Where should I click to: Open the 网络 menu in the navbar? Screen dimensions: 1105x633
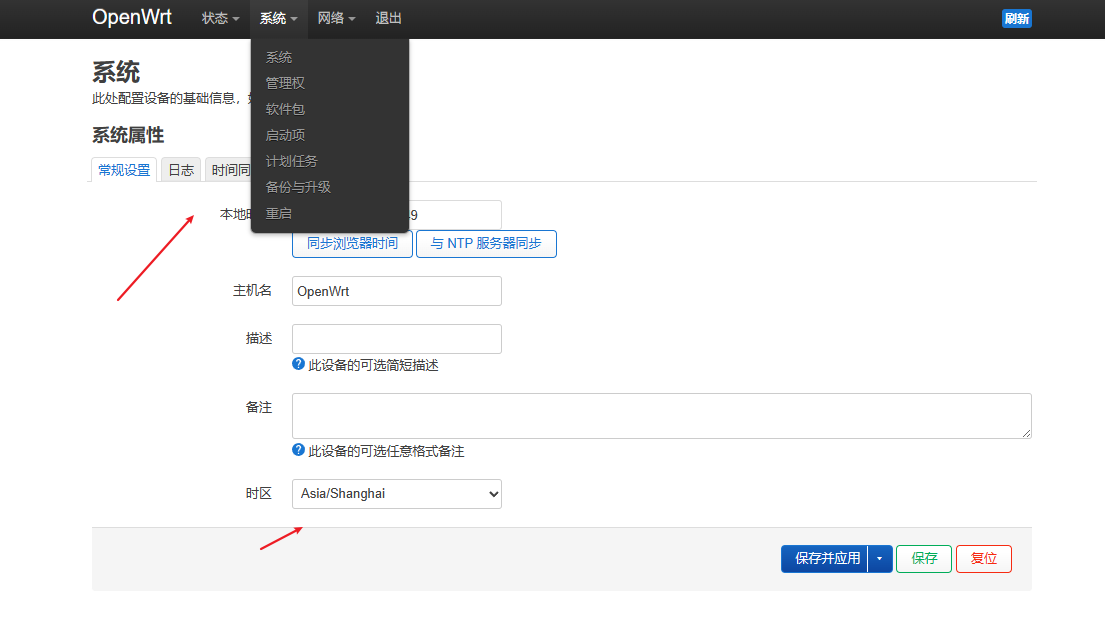point(336,18)
